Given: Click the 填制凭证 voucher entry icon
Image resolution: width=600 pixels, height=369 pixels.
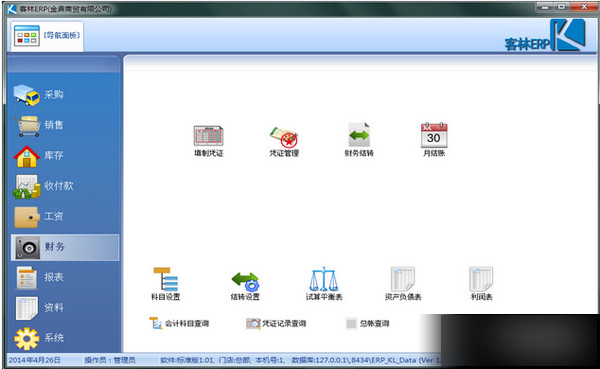Looking at the screenshot, I should [208, 140].
